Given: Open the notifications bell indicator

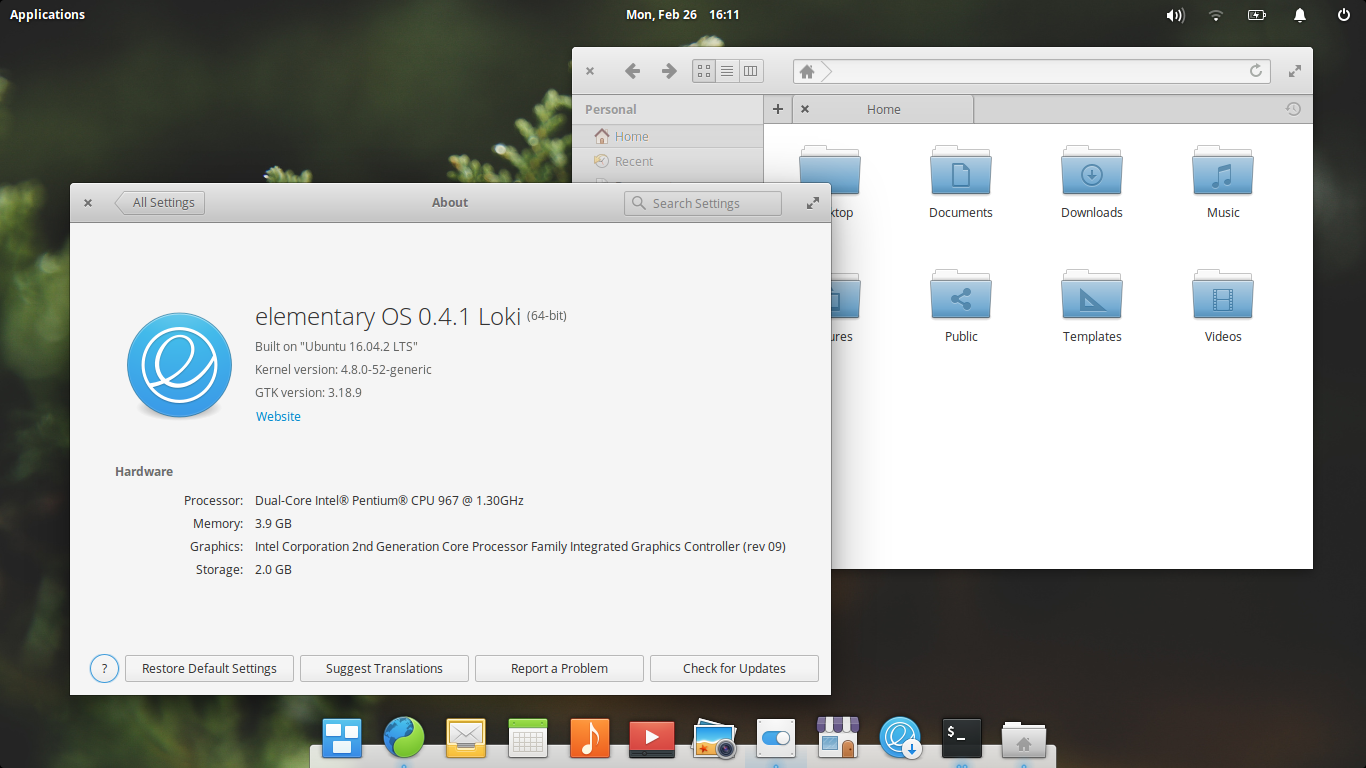Looking at the screenshot, I should coord(1300,15).
